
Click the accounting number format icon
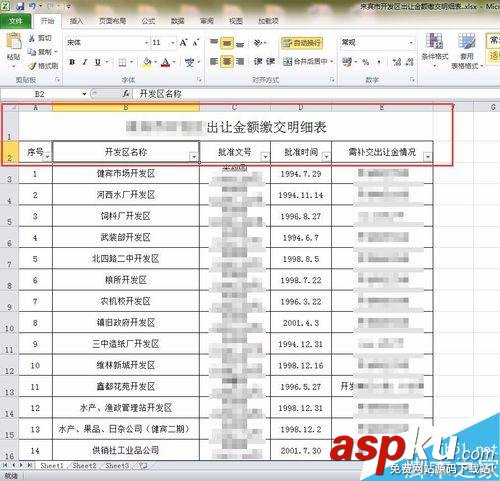coord(347,62)
